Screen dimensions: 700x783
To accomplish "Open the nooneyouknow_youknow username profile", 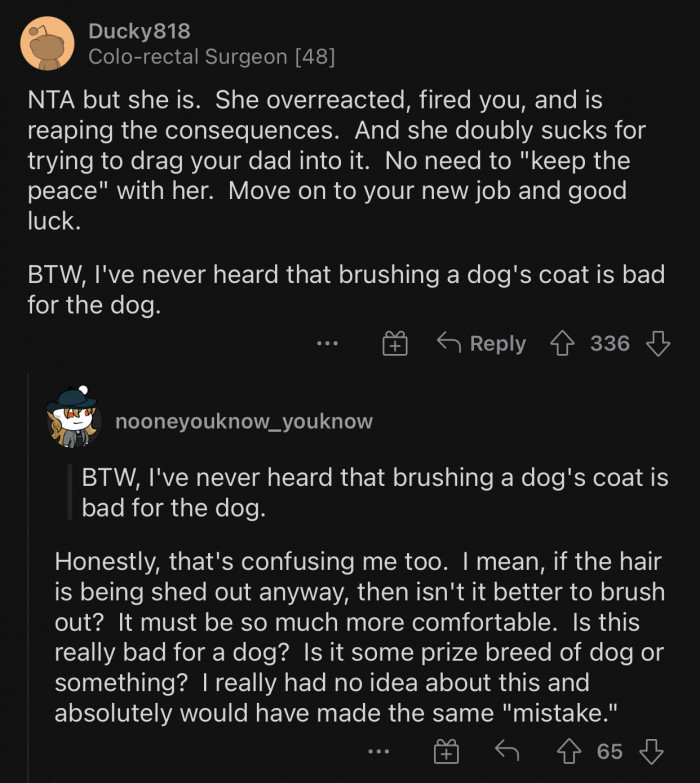I will click(x=244, y=421).
